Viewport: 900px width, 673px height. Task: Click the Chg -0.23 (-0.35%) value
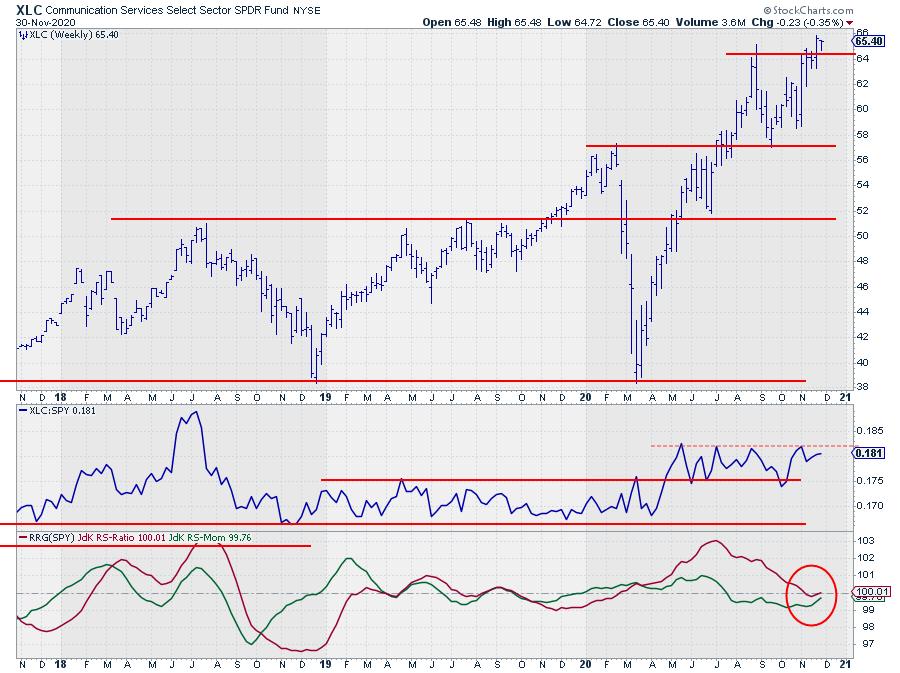[797, 22]
